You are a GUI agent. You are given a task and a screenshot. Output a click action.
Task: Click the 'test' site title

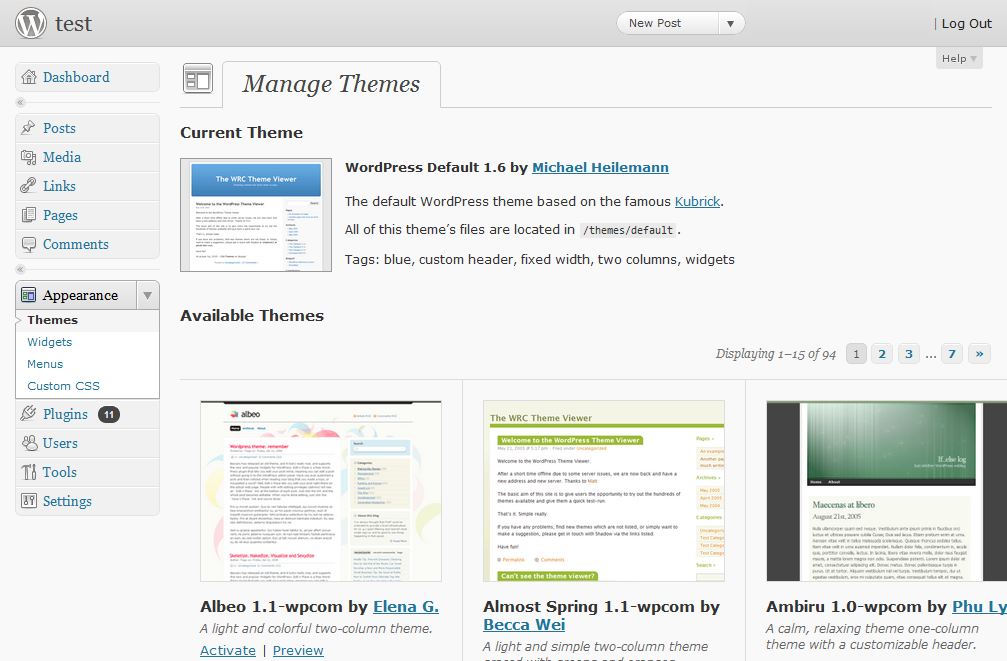click(x=73, y=24)
